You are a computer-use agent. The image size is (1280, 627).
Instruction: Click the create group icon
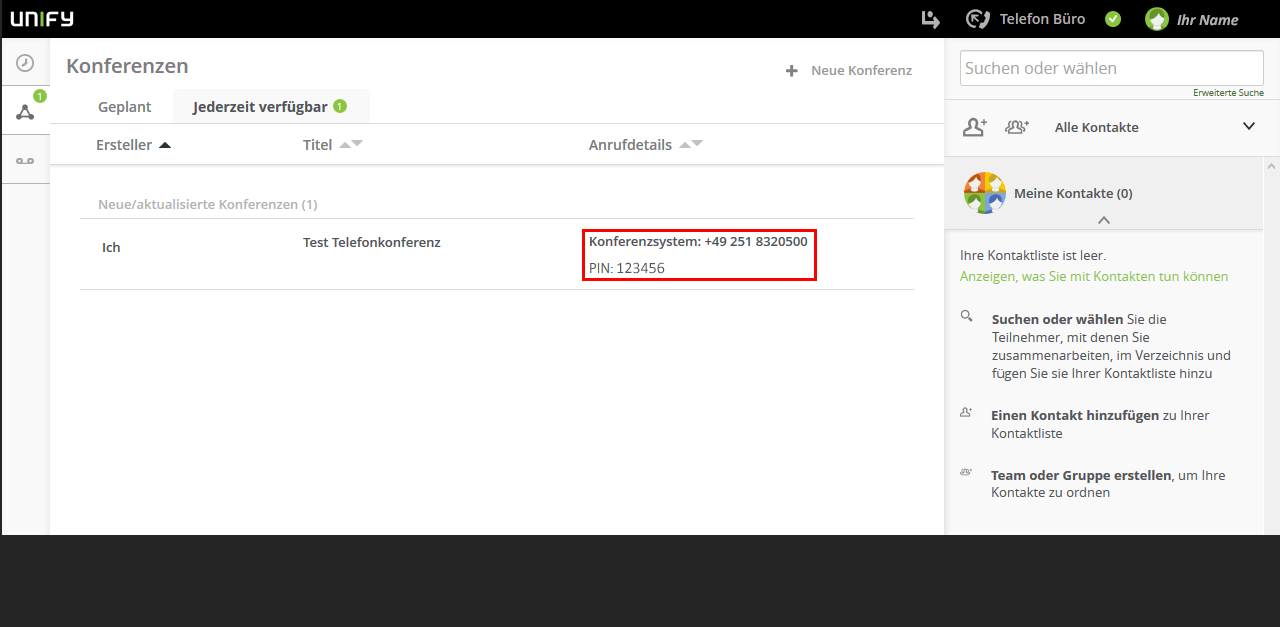(1017, 127)
